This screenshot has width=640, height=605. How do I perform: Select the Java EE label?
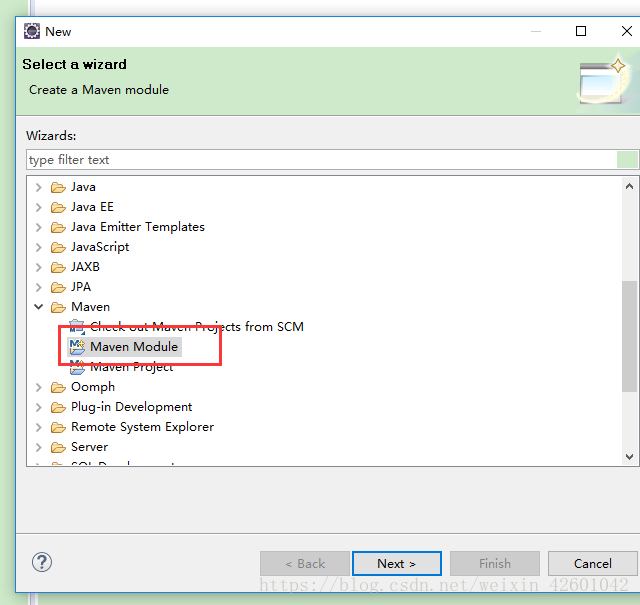click(92, 207)
